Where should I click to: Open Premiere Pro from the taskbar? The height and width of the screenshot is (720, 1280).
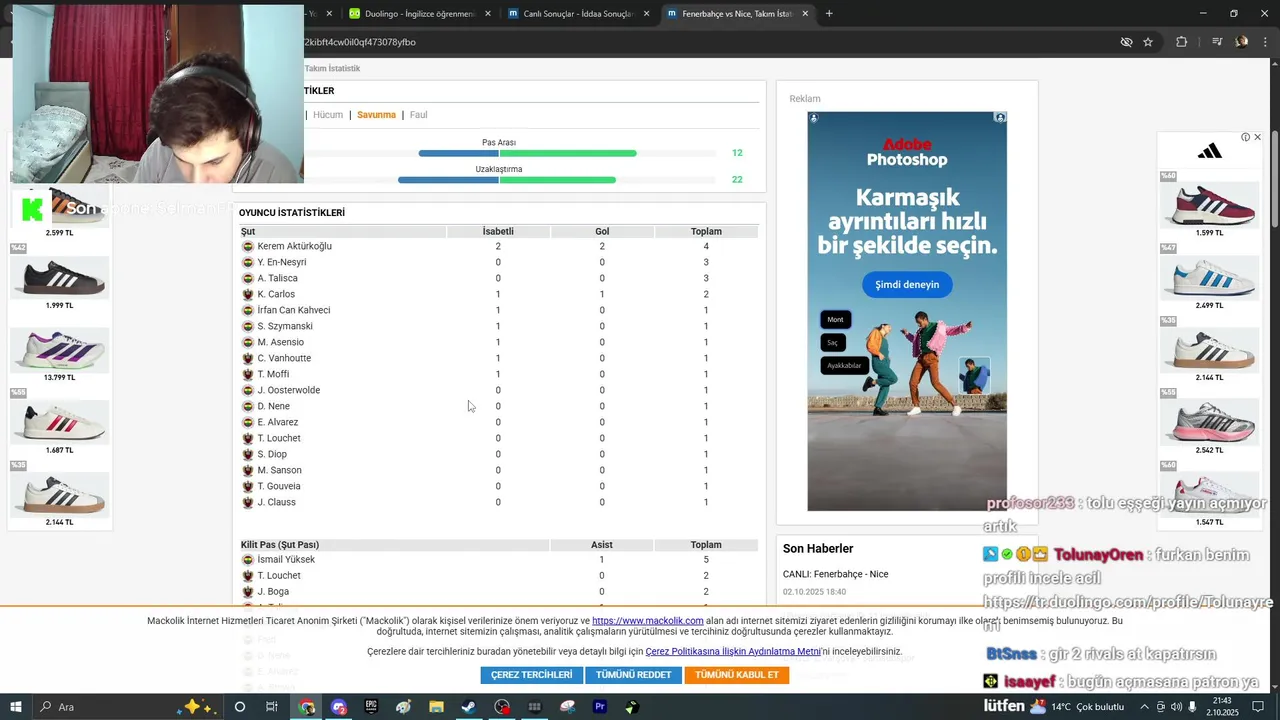(x=600, y=707)
